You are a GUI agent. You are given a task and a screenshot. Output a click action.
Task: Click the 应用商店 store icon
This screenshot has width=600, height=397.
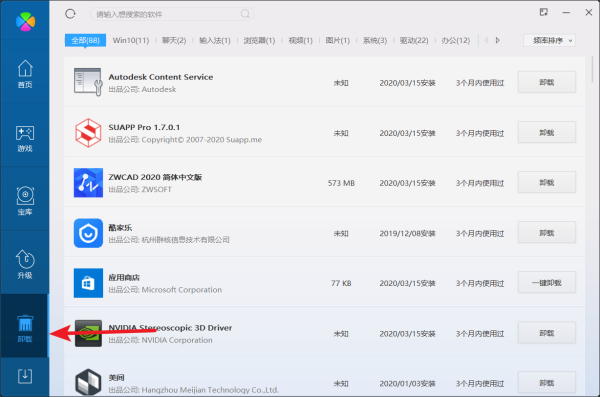[x=88, y=283]
